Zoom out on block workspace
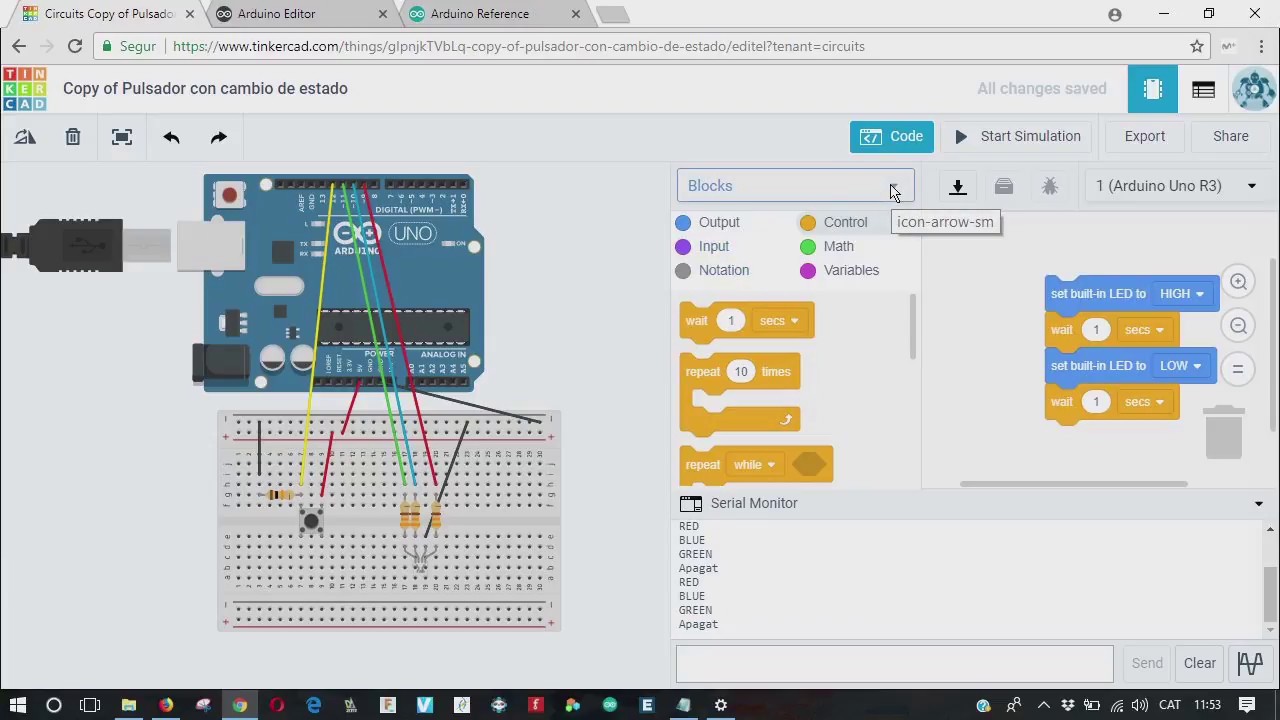1280x720 pixels. coord(1238,325)
